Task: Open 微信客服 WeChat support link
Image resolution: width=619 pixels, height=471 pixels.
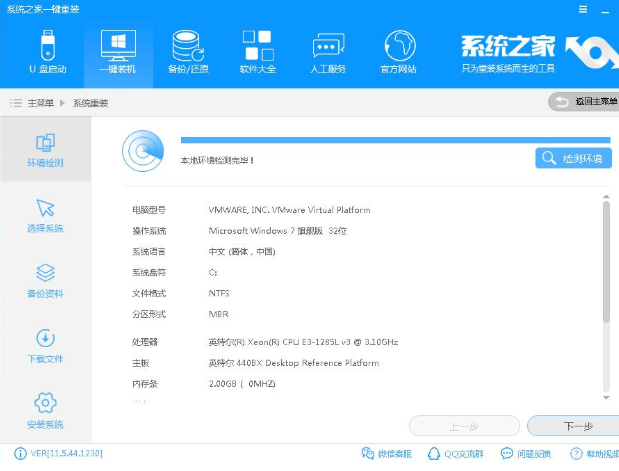Action: tap(385, 454)
